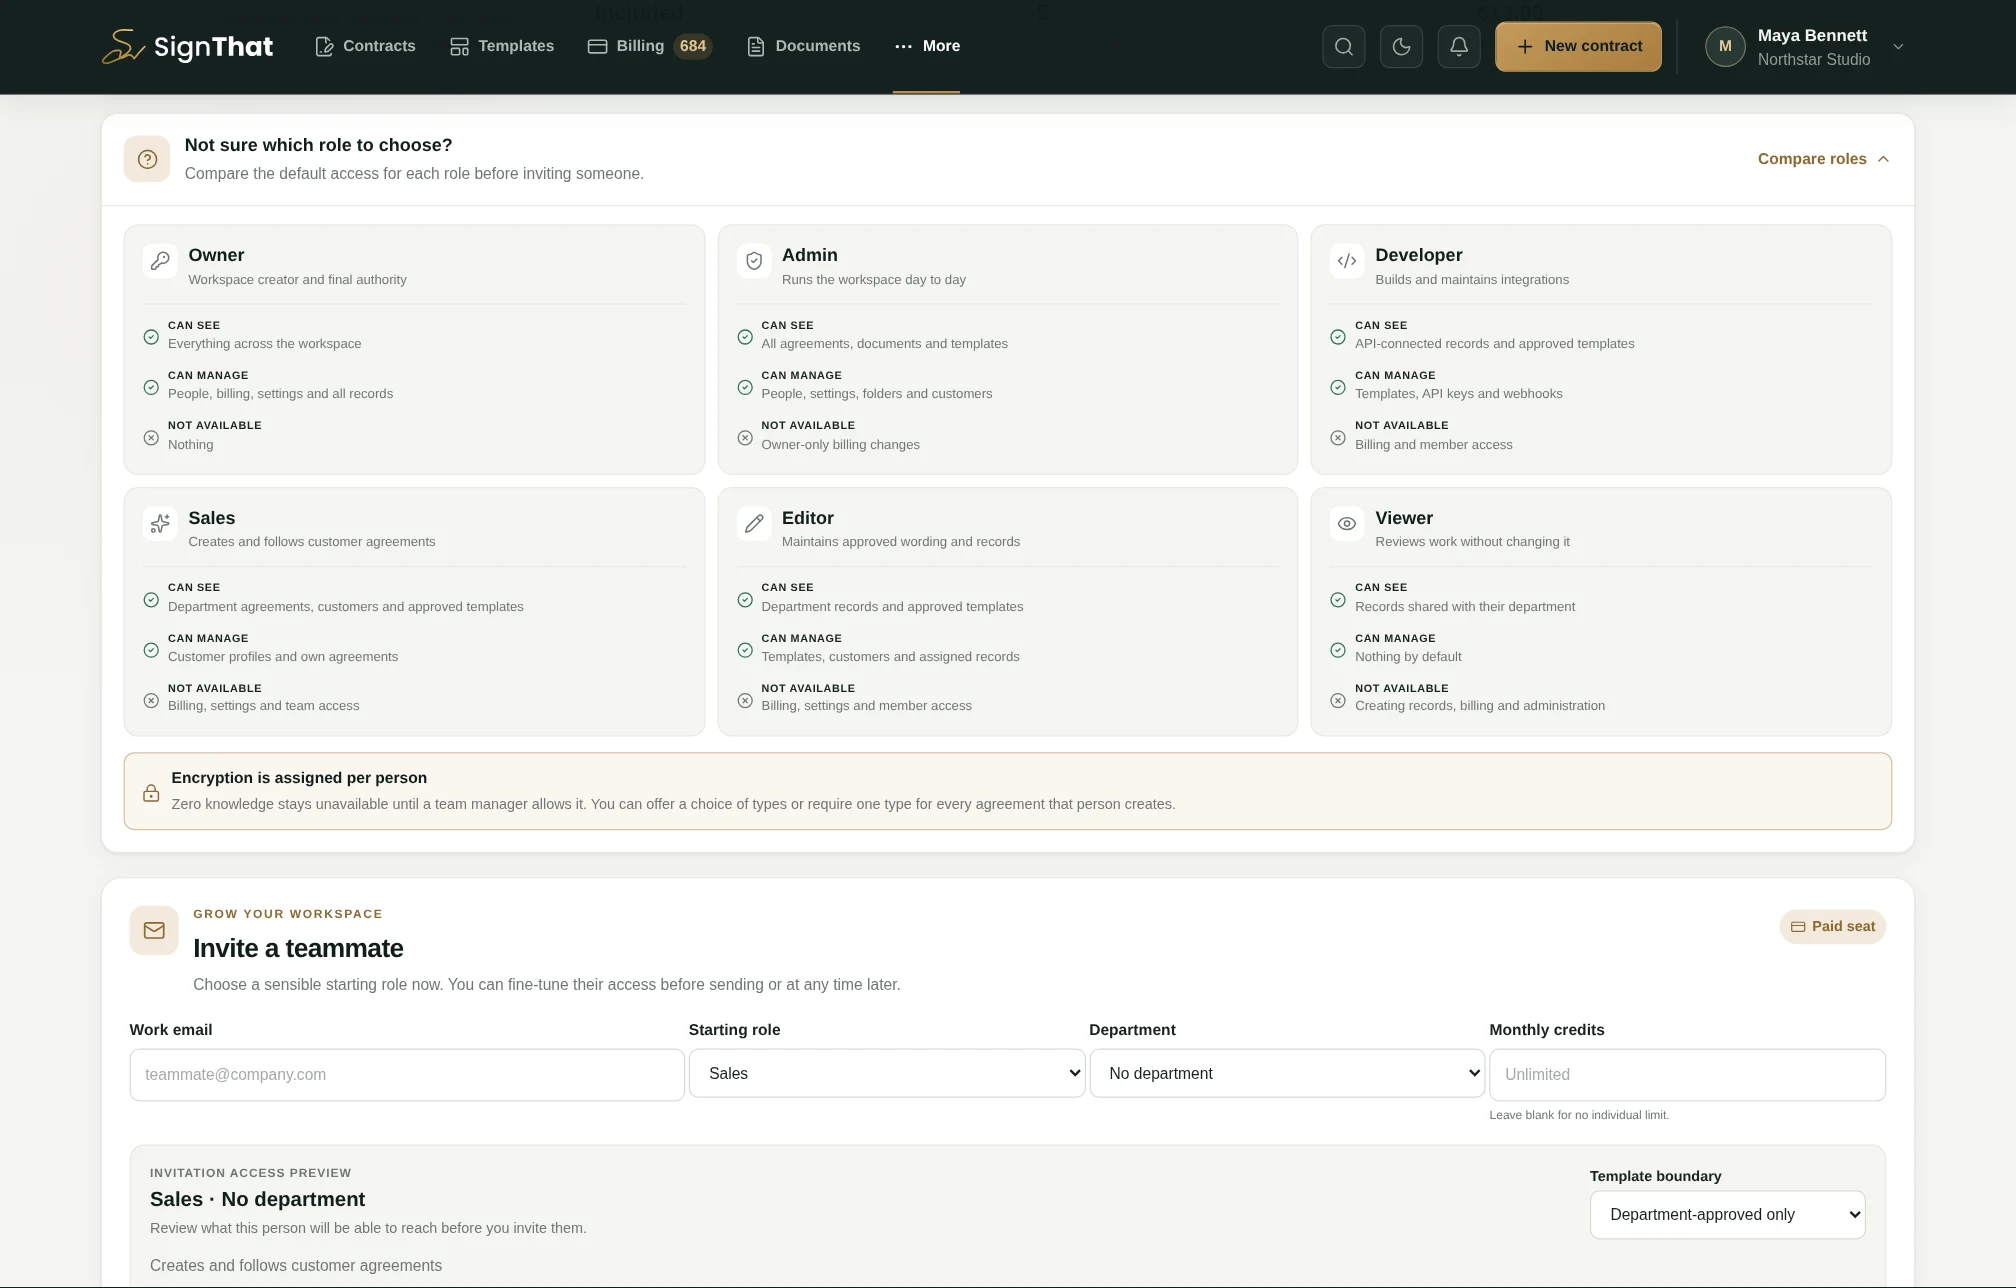Viewport: 2016px width, 1288px height.
Task: Click the envelope invite icon
Action: [x=154, y=930]
